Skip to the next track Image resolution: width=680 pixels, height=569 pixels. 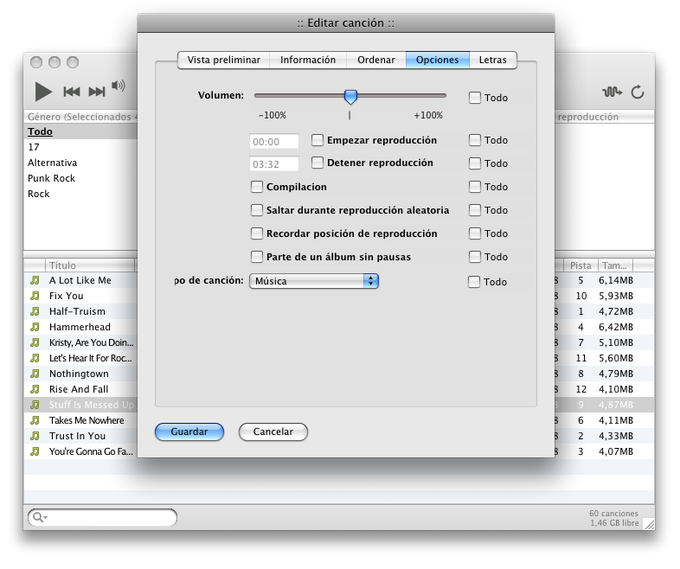click(x=97, y=92)
